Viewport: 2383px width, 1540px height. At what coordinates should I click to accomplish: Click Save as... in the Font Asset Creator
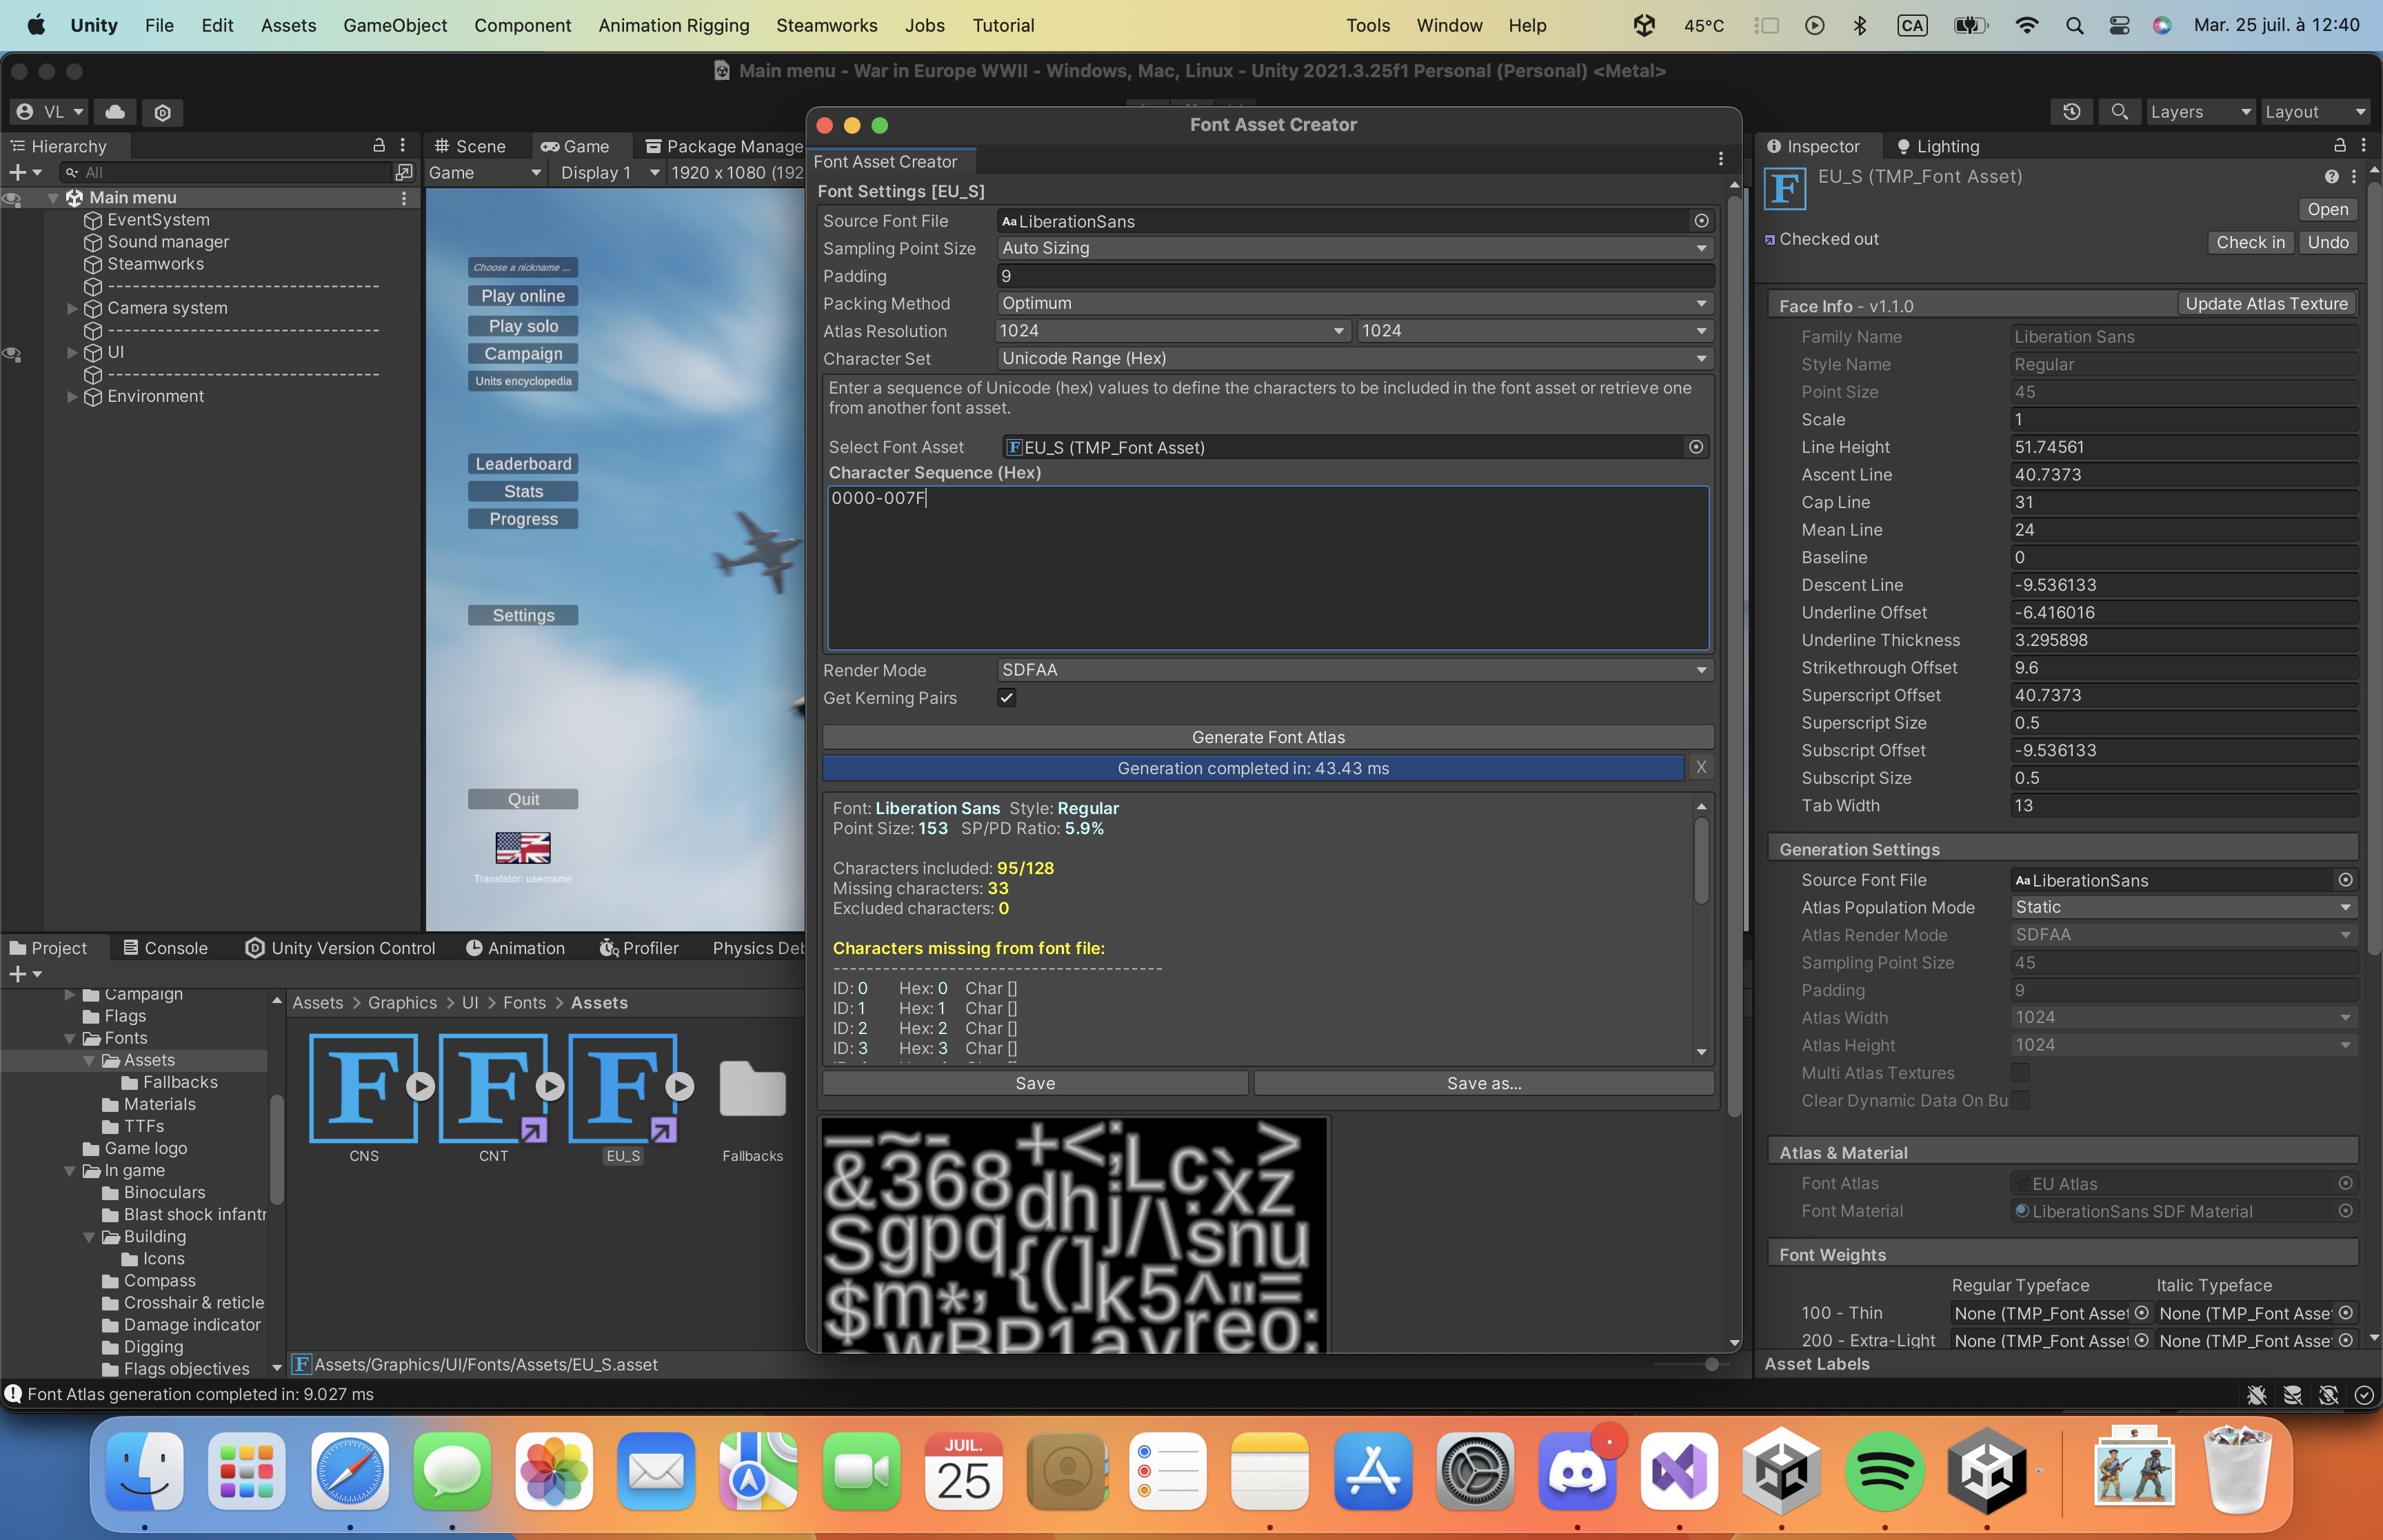pos(1484,1082)
